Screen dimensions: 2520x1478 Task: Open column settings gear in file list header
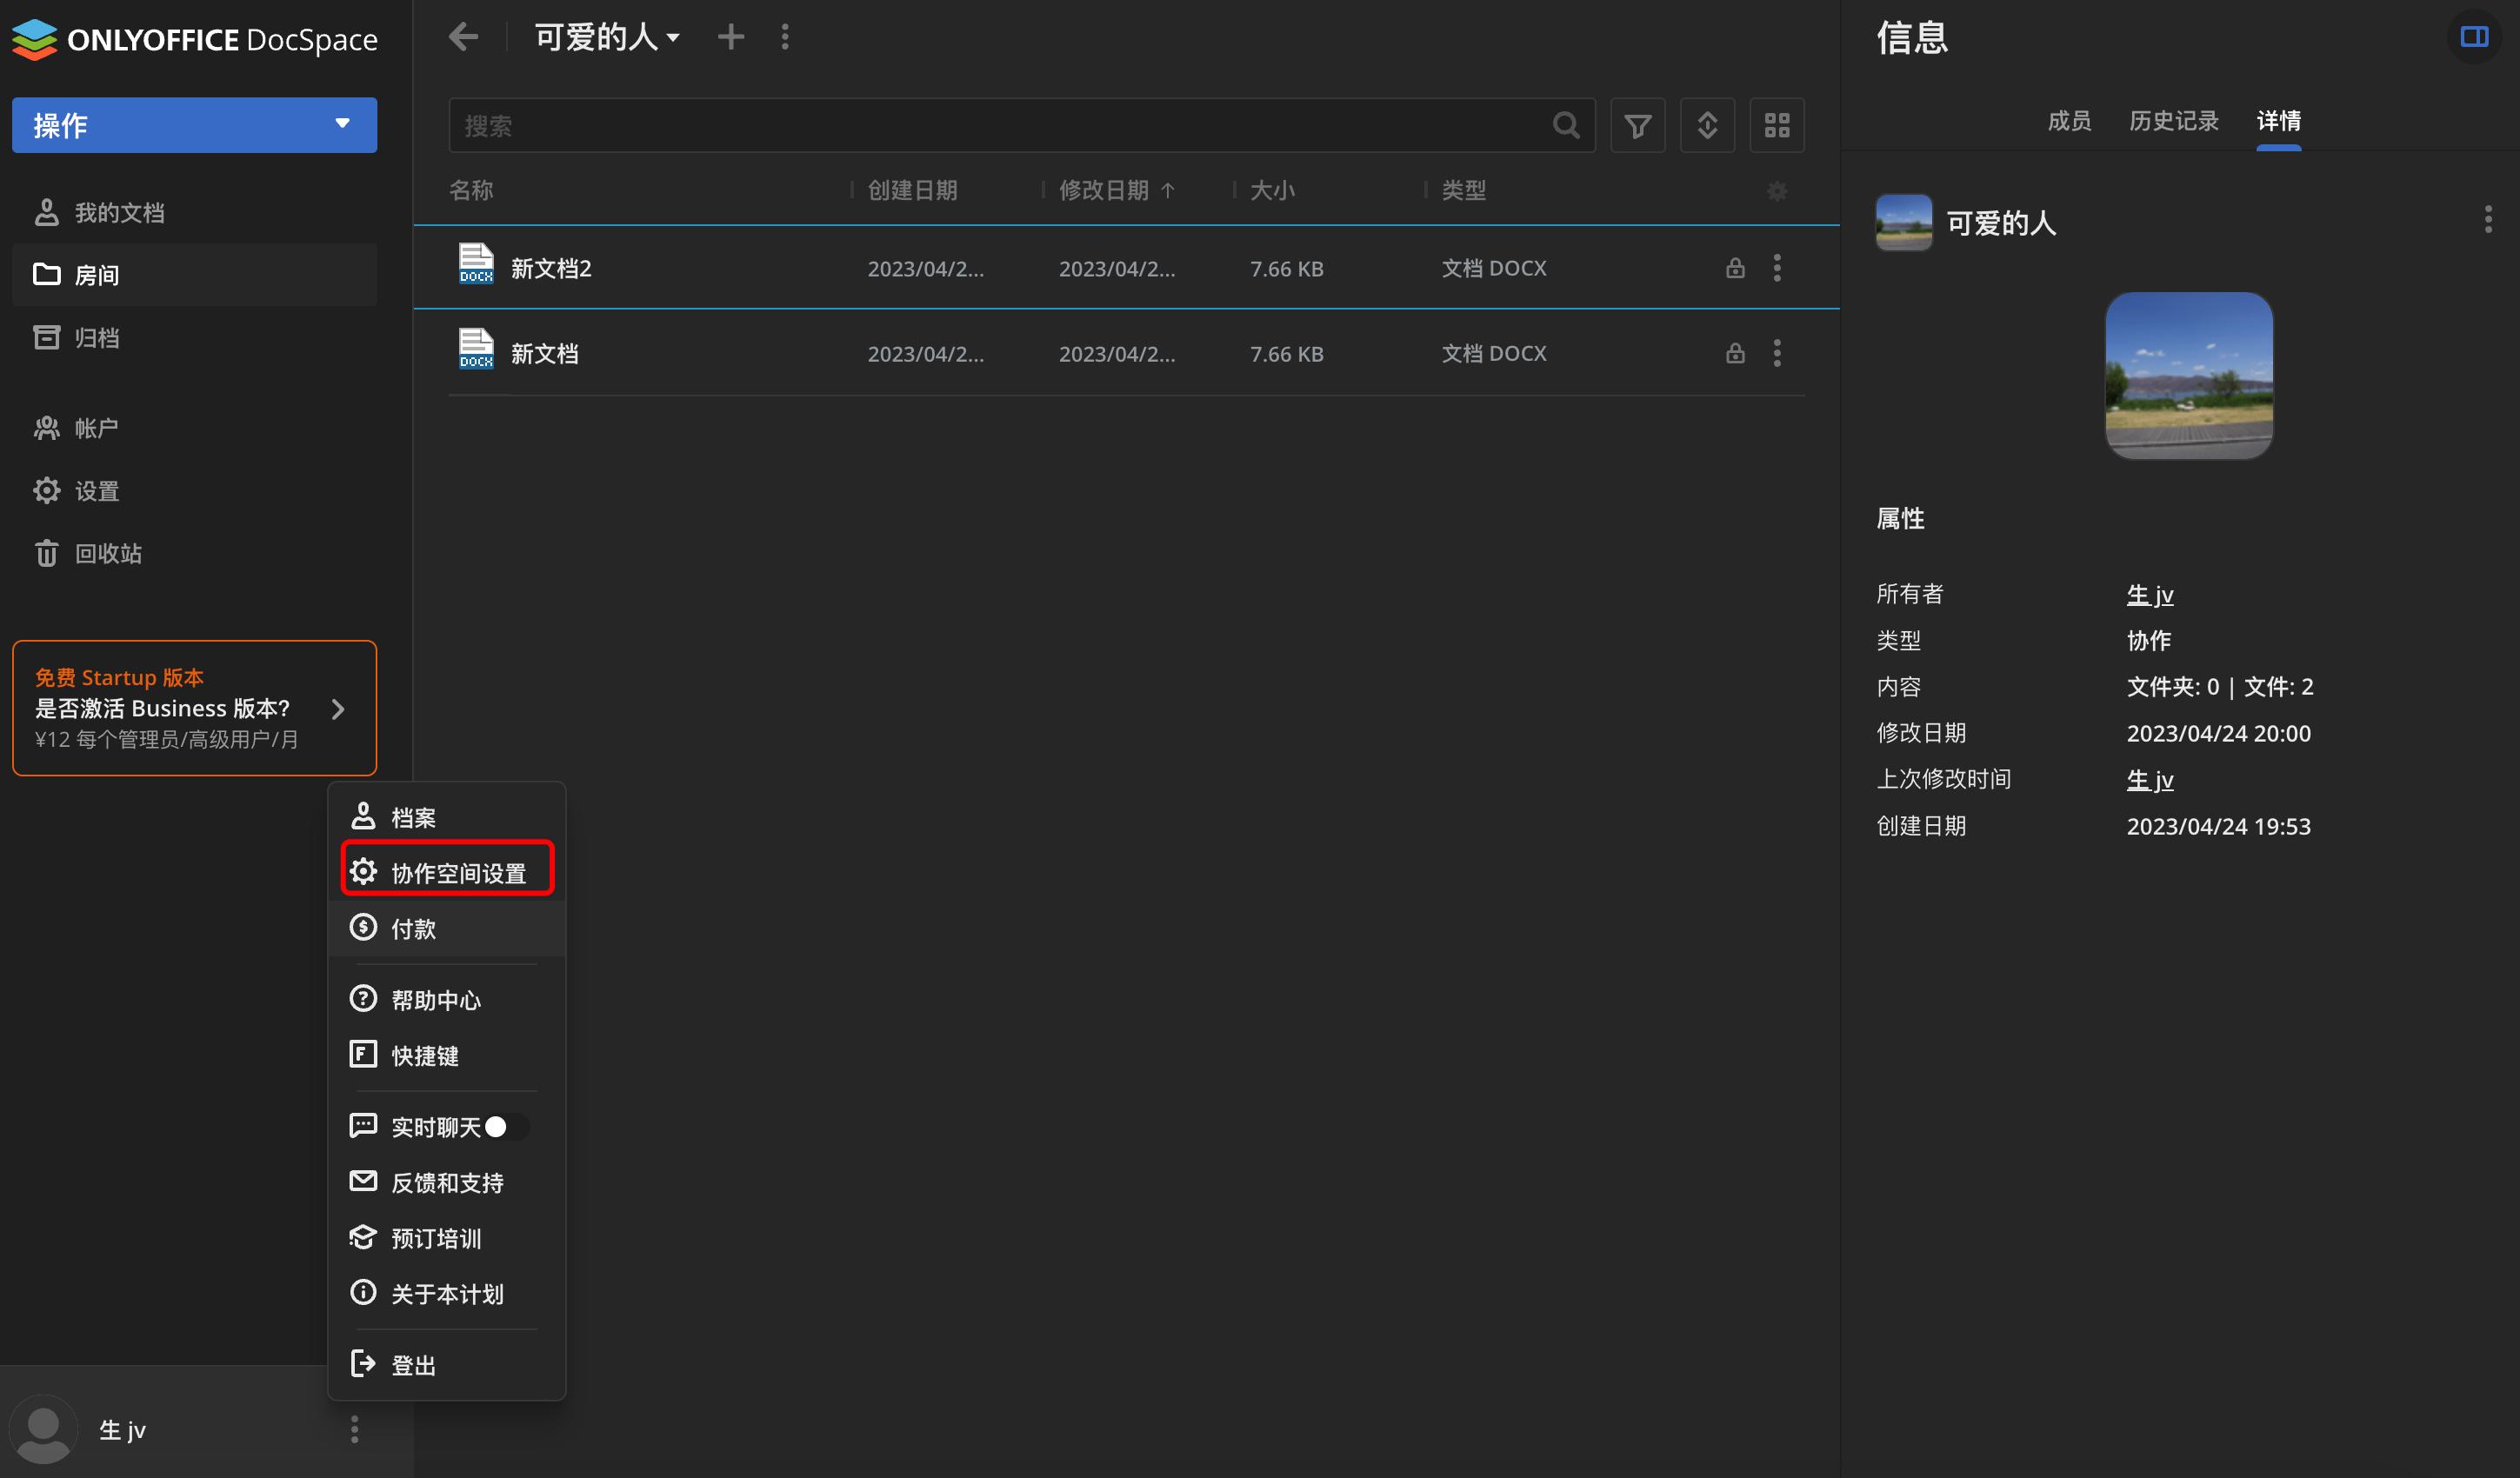[1777, 191]
